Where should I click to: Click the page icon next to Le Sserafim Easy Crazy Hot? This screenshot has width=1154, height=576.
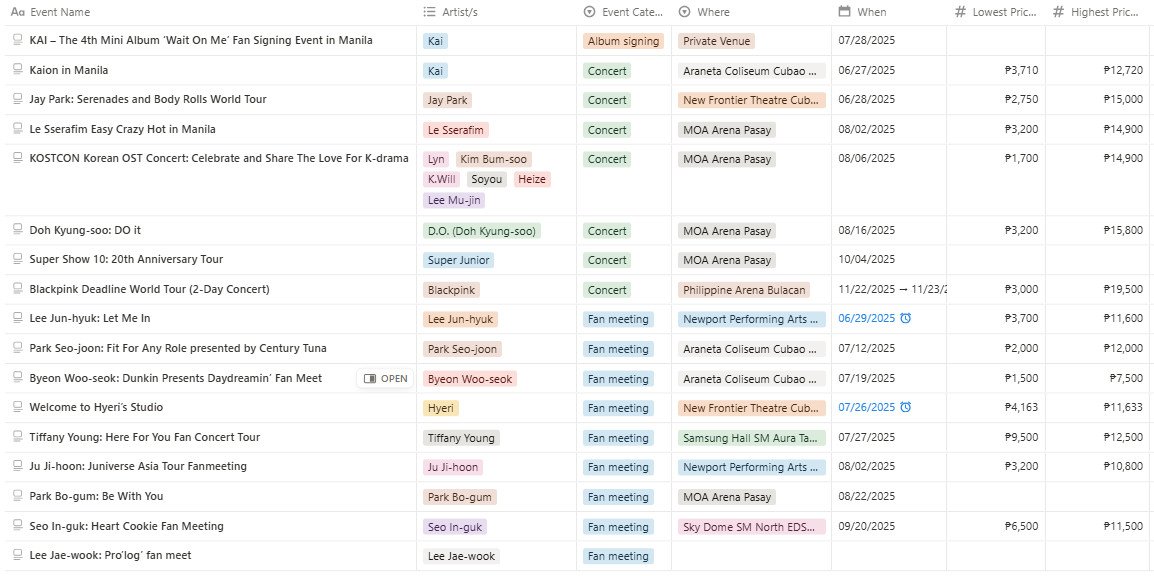(x=18, y=129)
